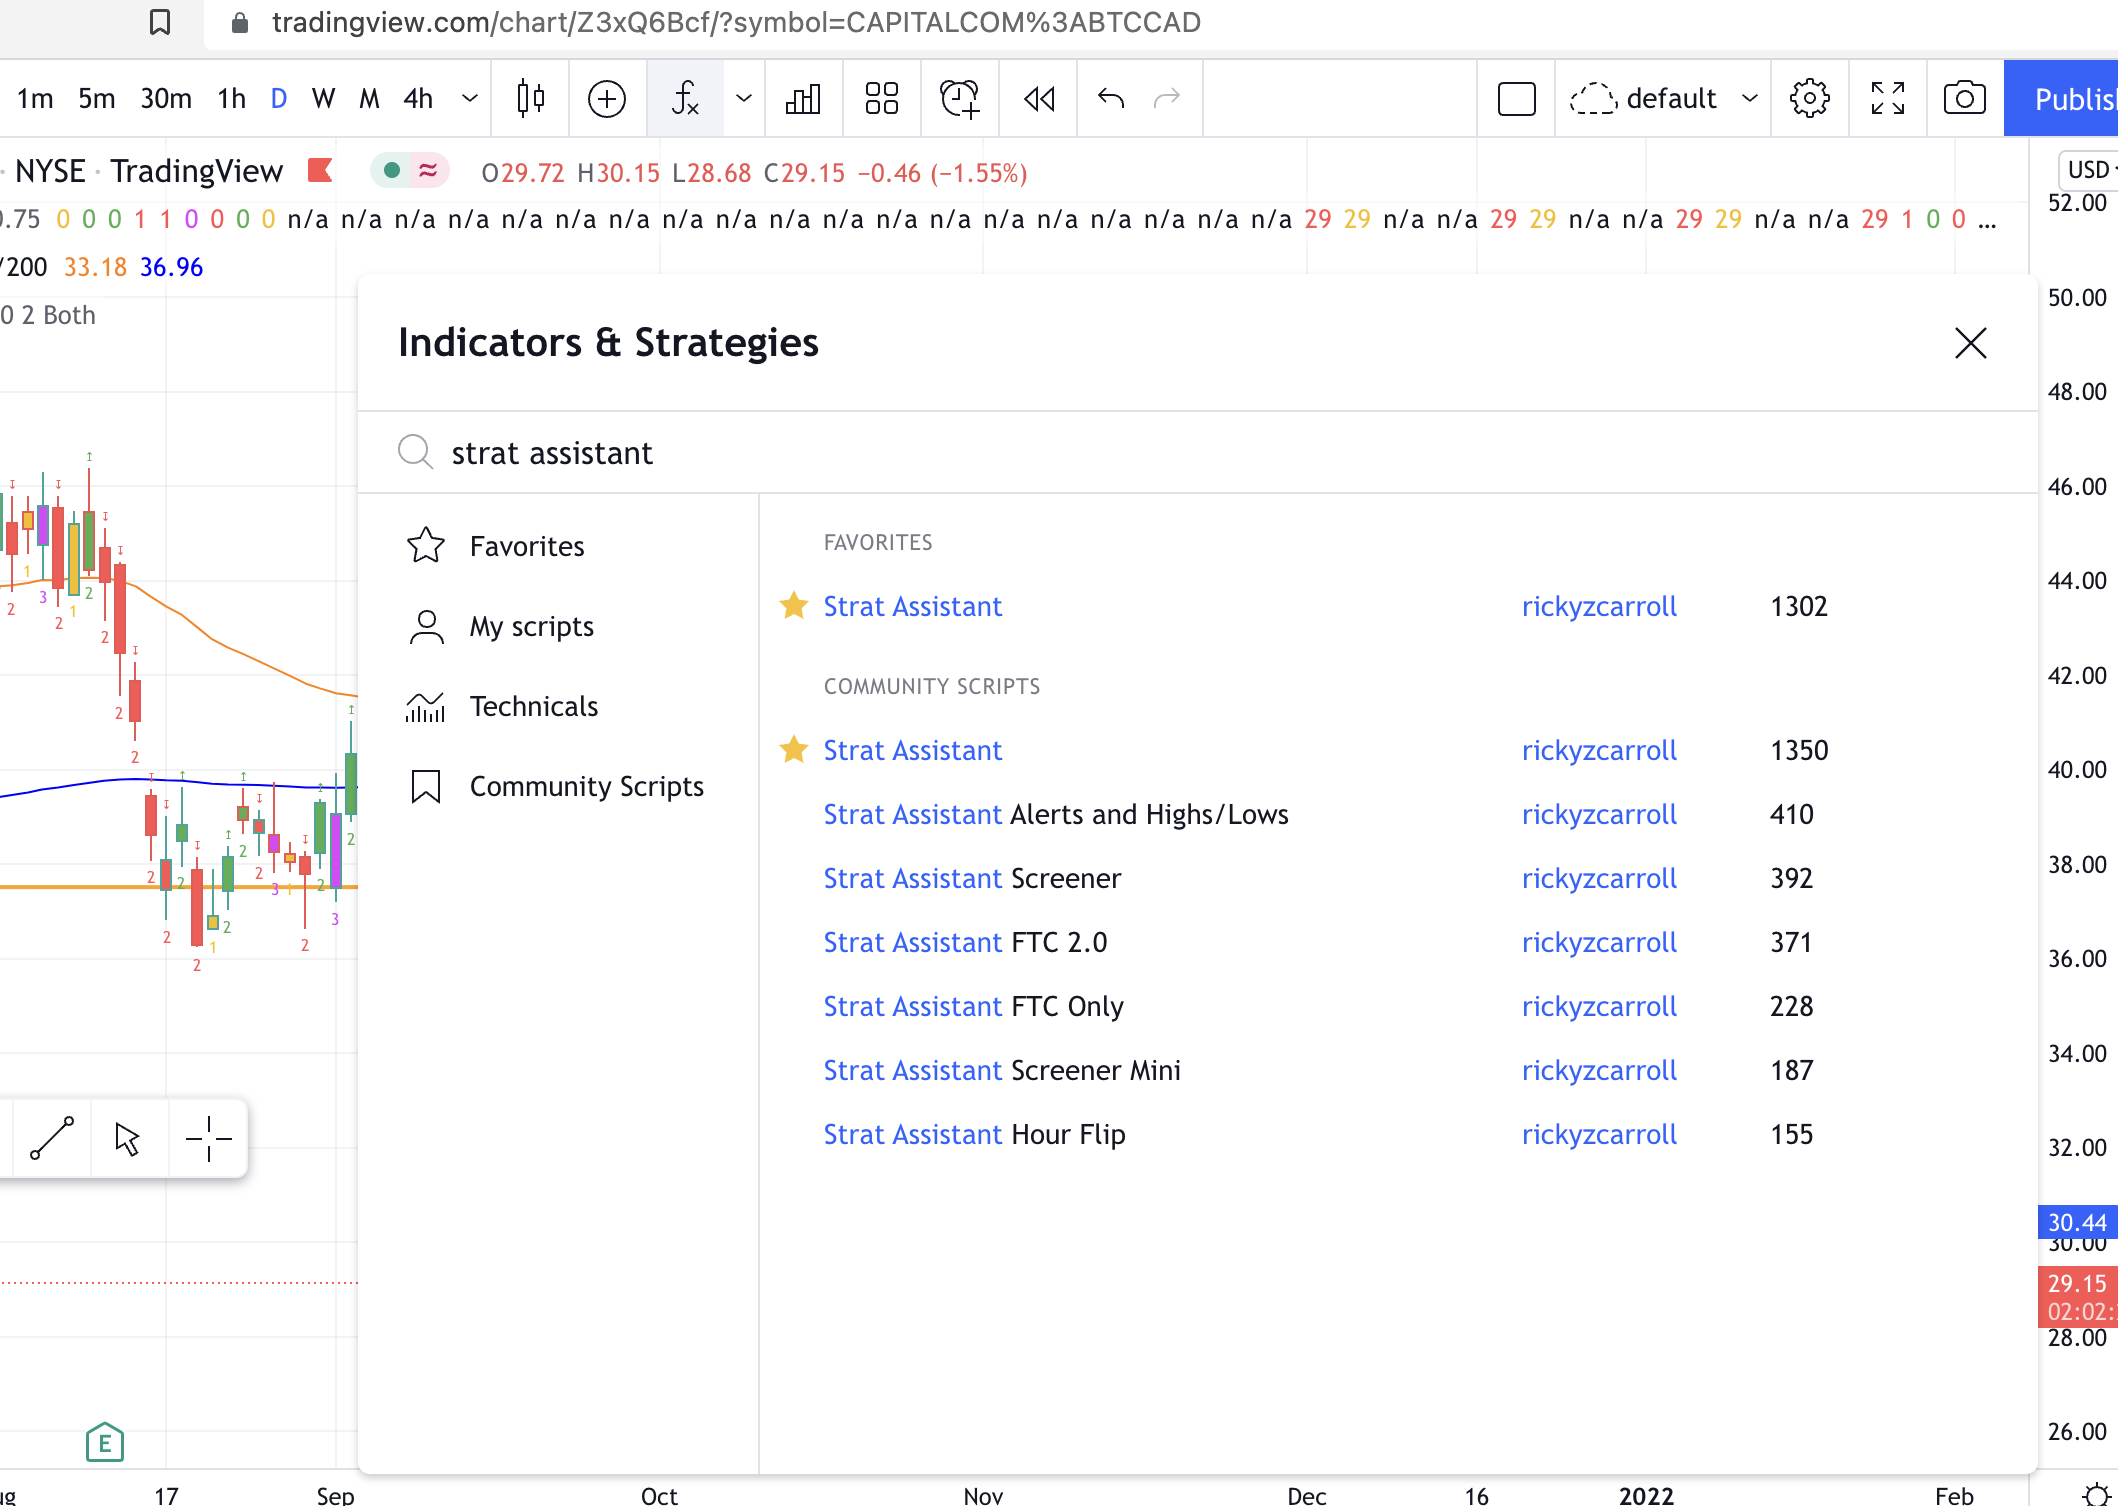Select the Daily D timeframe
The image size is (2118, 1506).
[279, 98]
